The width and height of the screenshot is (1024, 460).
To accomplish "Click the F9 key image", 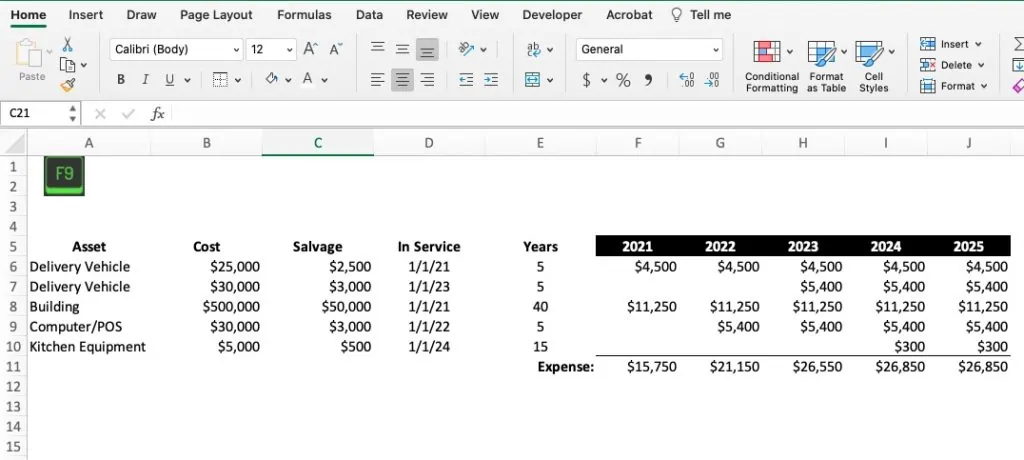I will [64, 176].
